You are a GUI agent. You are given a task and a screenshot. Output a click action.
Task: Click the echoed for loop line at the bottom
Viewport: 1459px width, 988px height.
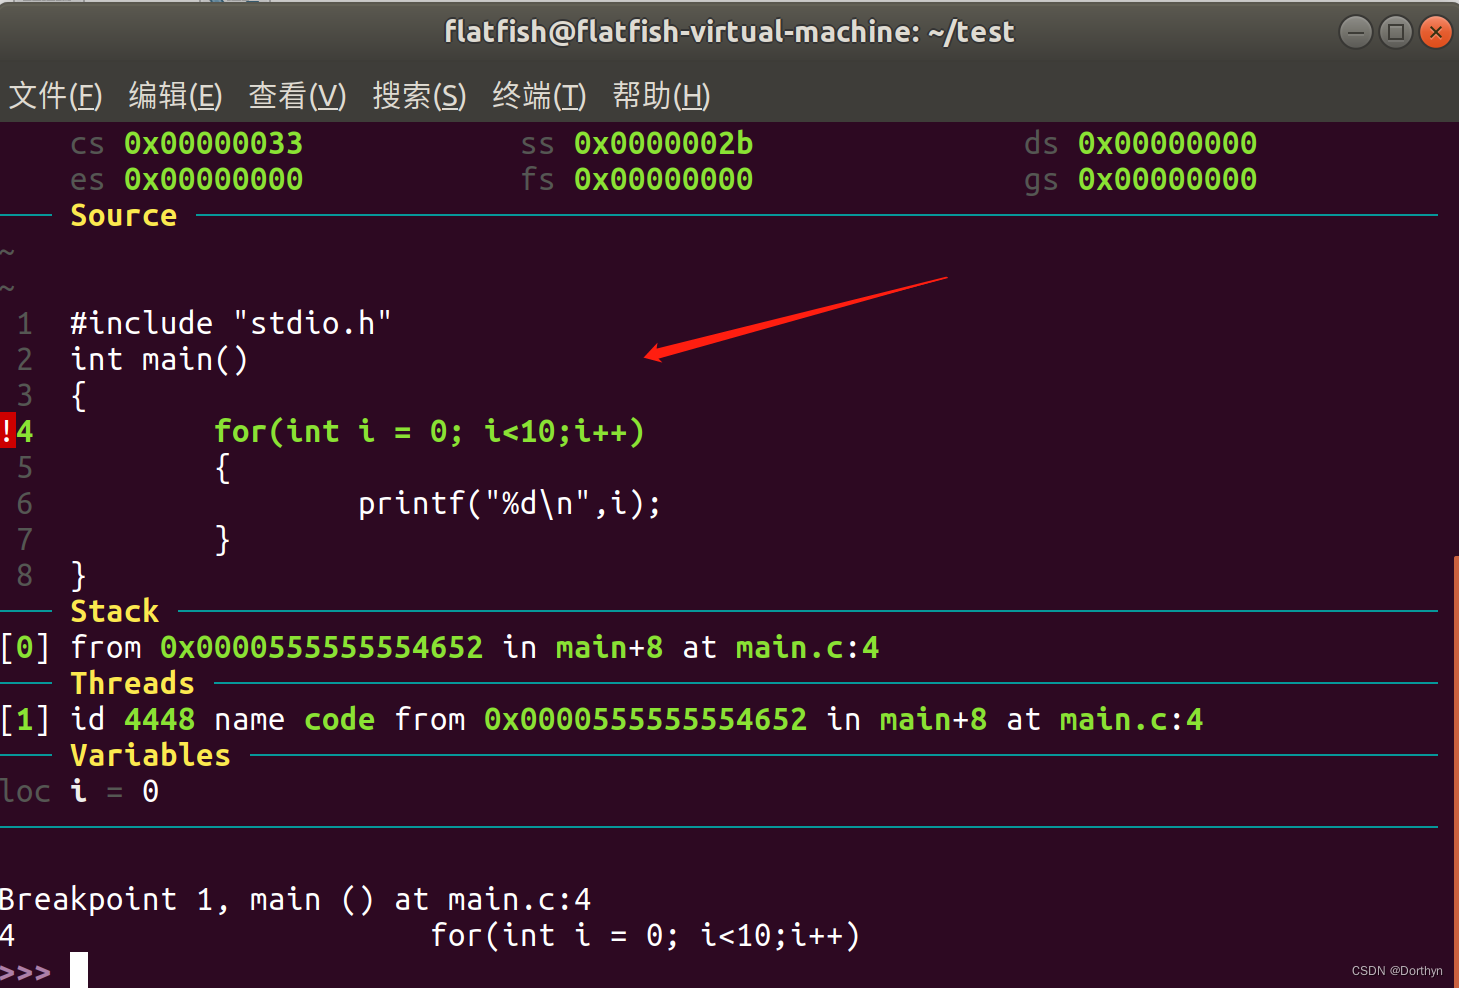(645, 935)
